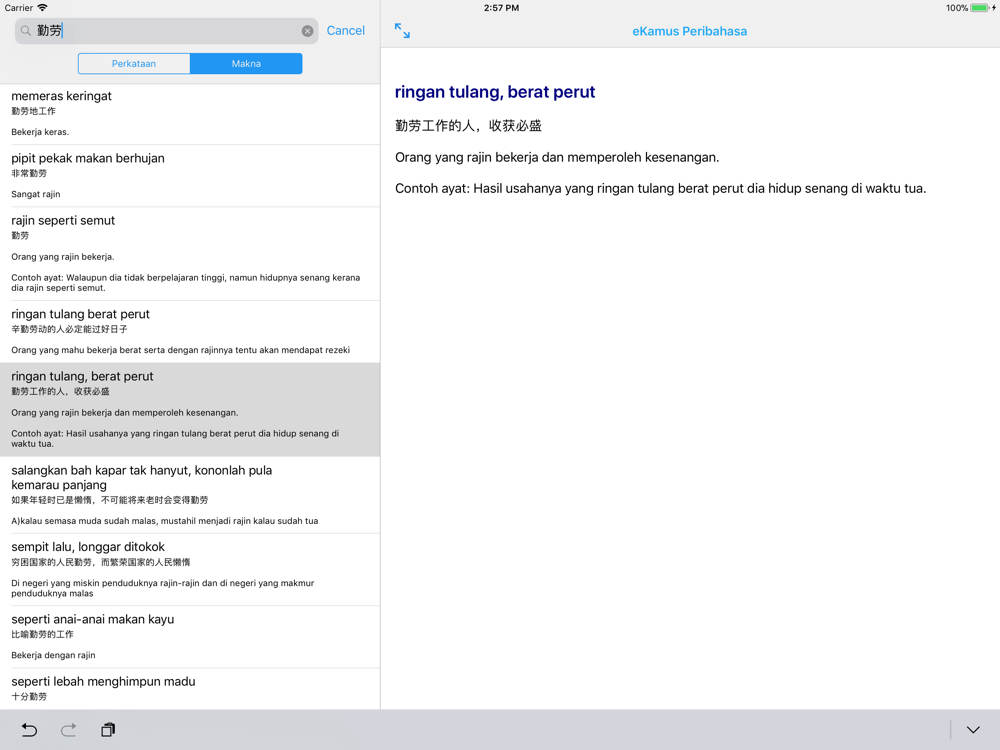
Task: Open the memeras keringat entry
Action: click(190, 114)
